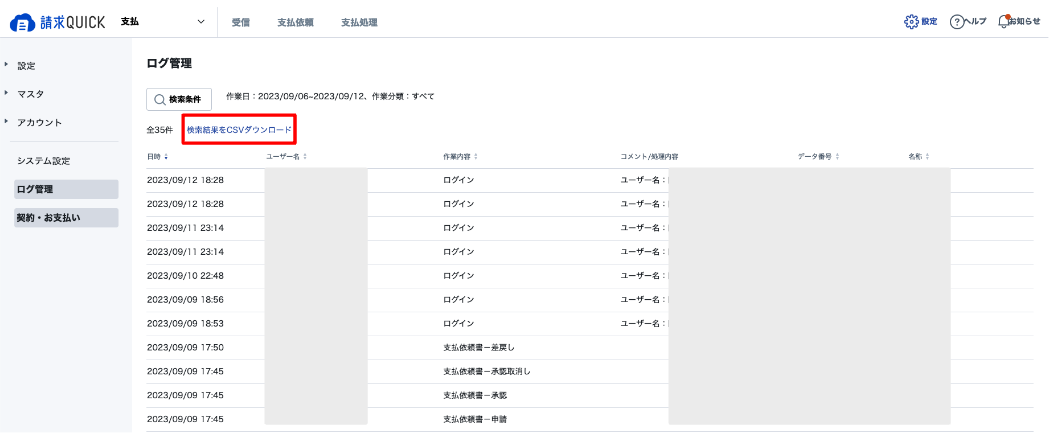1055x438 pixels.
Task: Click ログイン in the 2023/09/09 18:56 row
Action: pos(458,299)
